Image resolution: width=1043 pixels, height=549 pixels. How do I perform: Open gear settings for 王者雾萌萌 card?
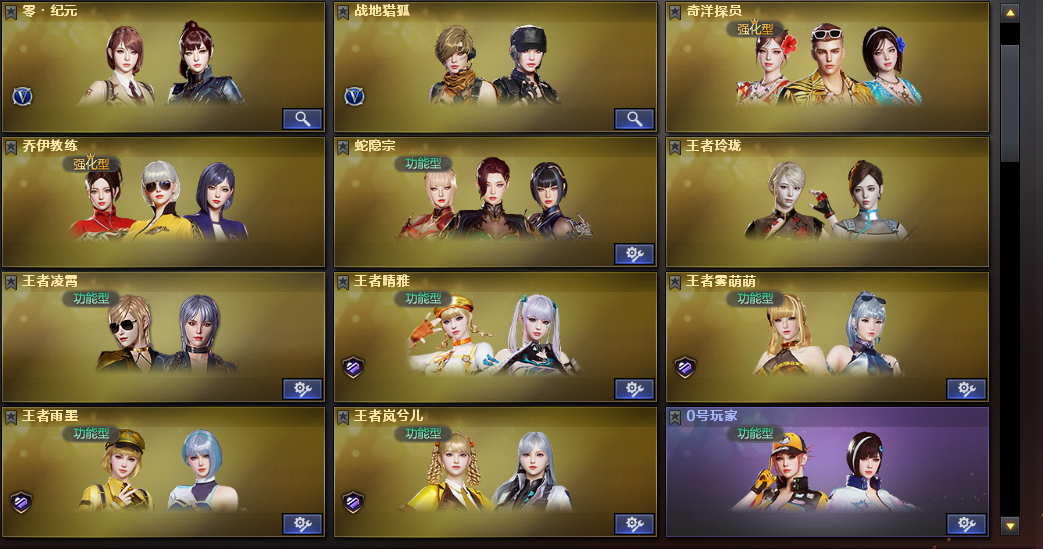point(966,389)
